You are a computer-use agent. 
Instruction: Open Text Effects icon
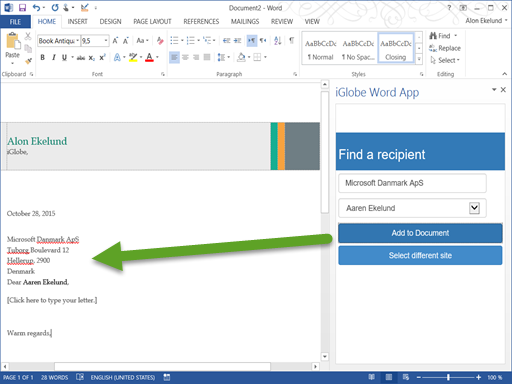(x=117, y=57)
